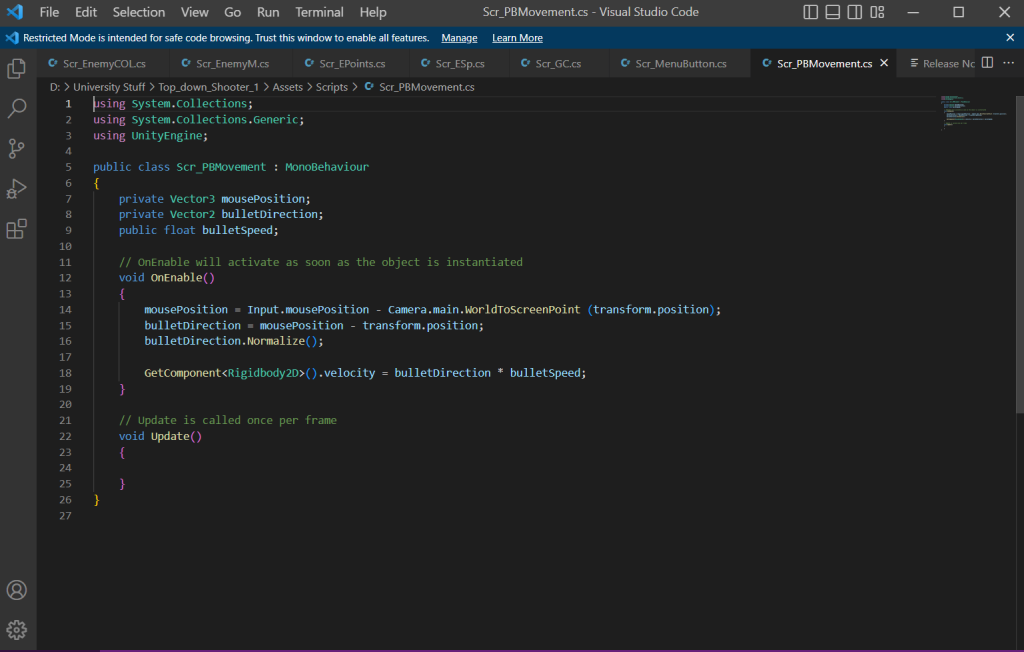Open the Explorer view in activity bar
Image resolution: width=1024 pixels, height=652 pixels.
[17, 69]
